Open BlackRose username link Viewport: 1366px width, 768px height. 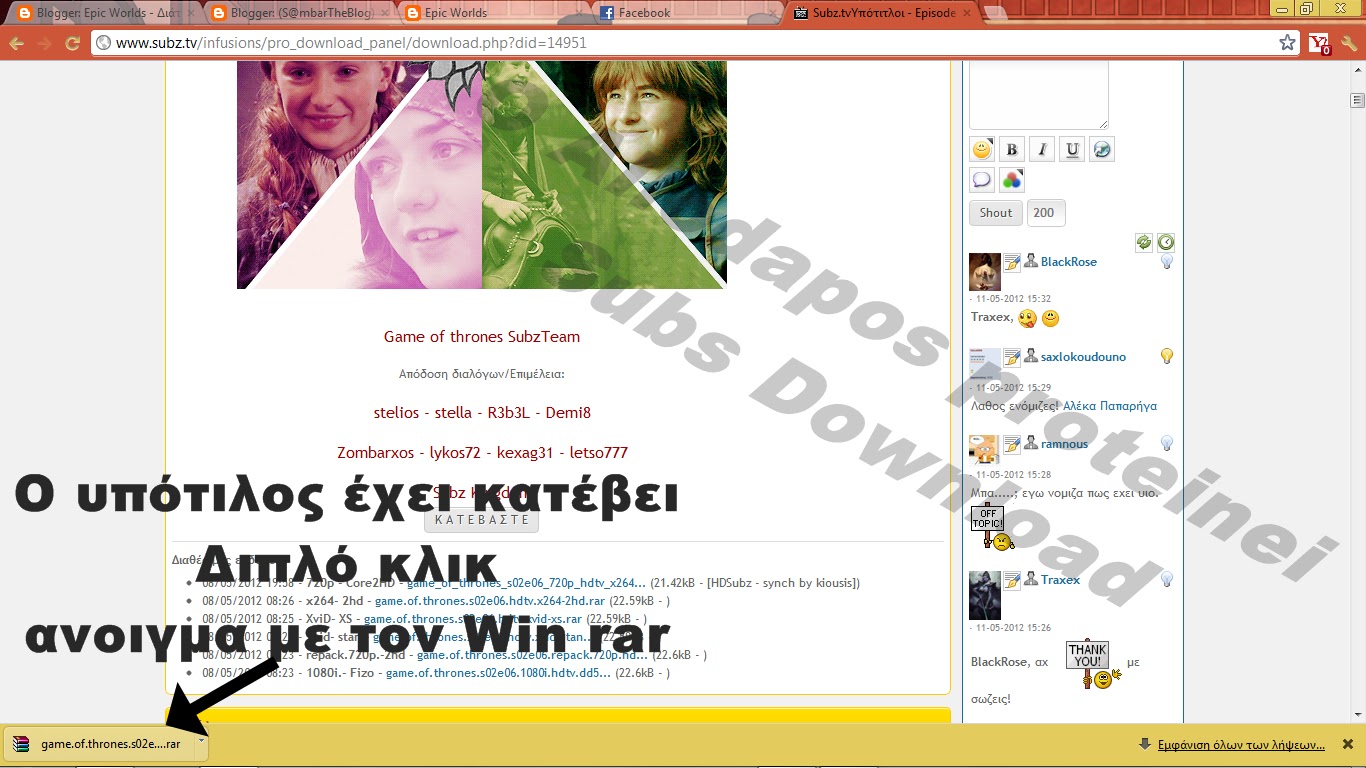(1069, 262)
